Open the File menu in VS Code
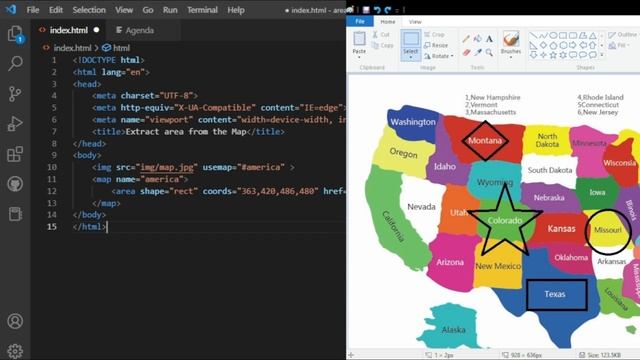Screen dimensions: 640x360 [33, 10]
